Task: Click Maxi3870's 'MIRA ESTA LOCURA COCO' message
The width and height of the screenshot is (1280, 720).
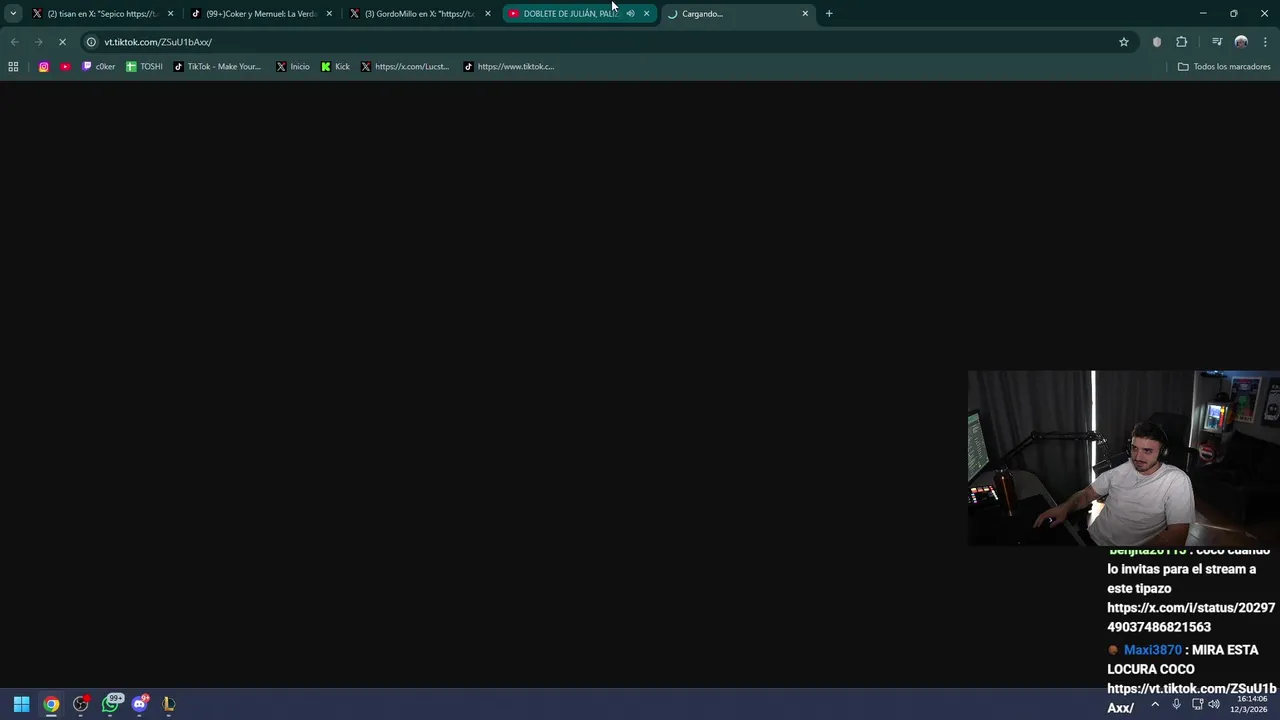Action: click(1191, 679)
